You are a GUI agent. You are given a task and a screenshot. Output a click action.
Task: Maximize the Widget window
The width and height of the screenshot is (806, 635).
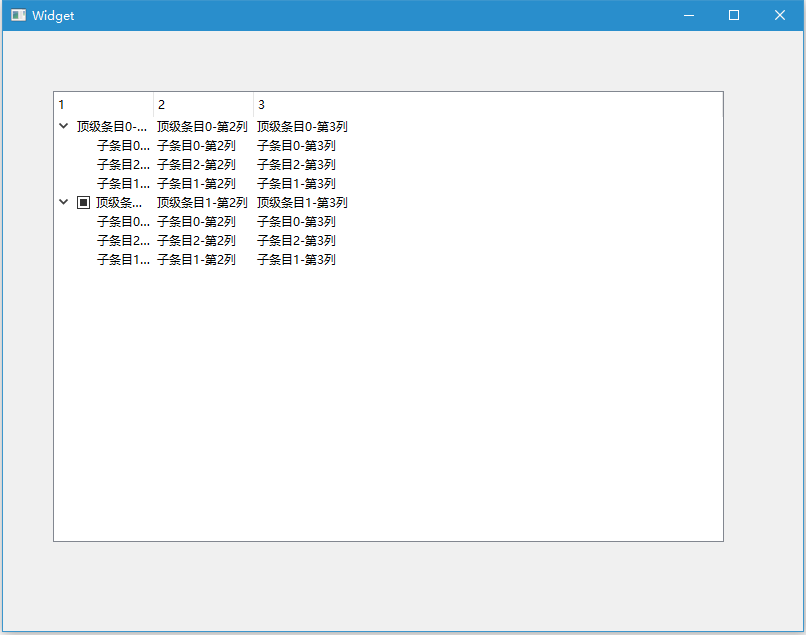click(734, 15)
